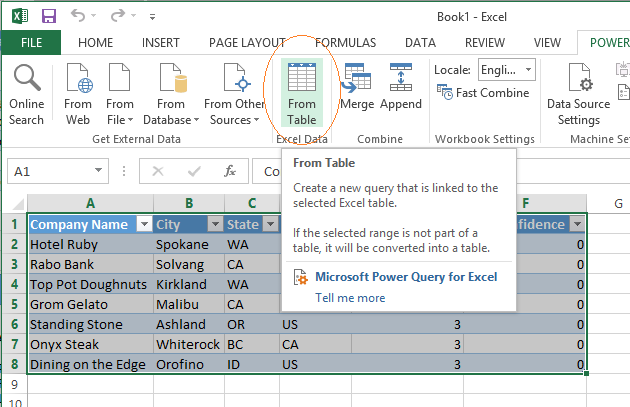Click the Orofino city cell

[x=189, y=364]
